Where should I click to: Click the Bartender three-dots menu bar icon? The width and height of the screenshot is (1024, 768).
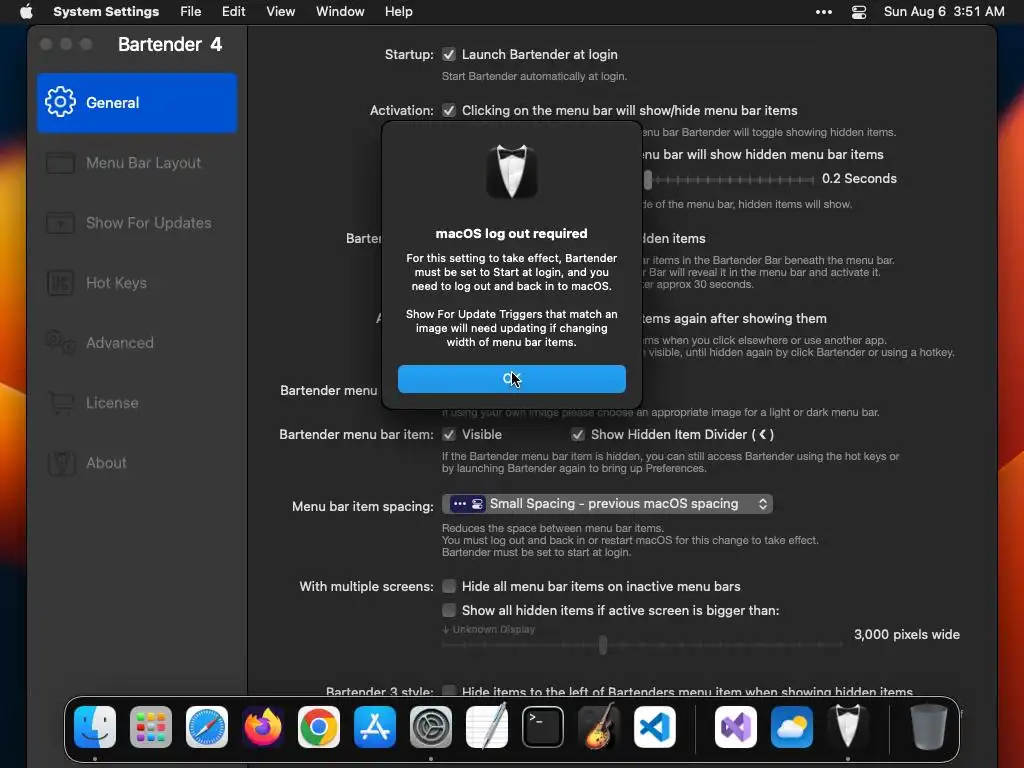(824, 12)
